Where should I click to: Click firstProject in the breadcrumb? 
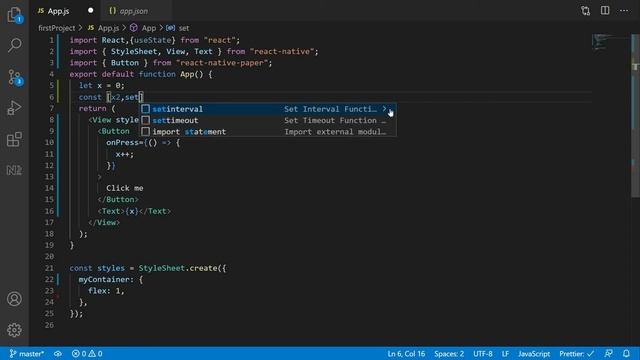[x=57, y=28]
